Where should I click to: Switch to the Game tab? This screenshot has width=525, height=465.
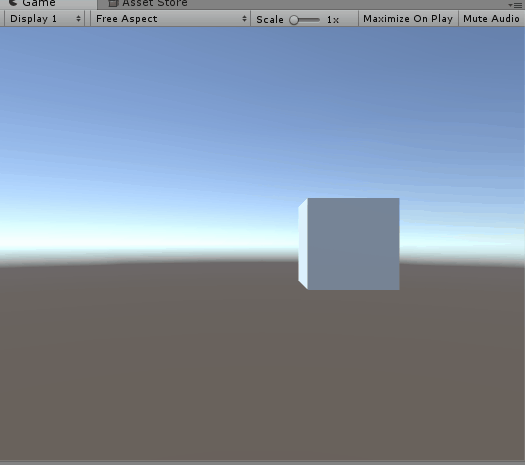pyautogui.click(x=49, y=4)
